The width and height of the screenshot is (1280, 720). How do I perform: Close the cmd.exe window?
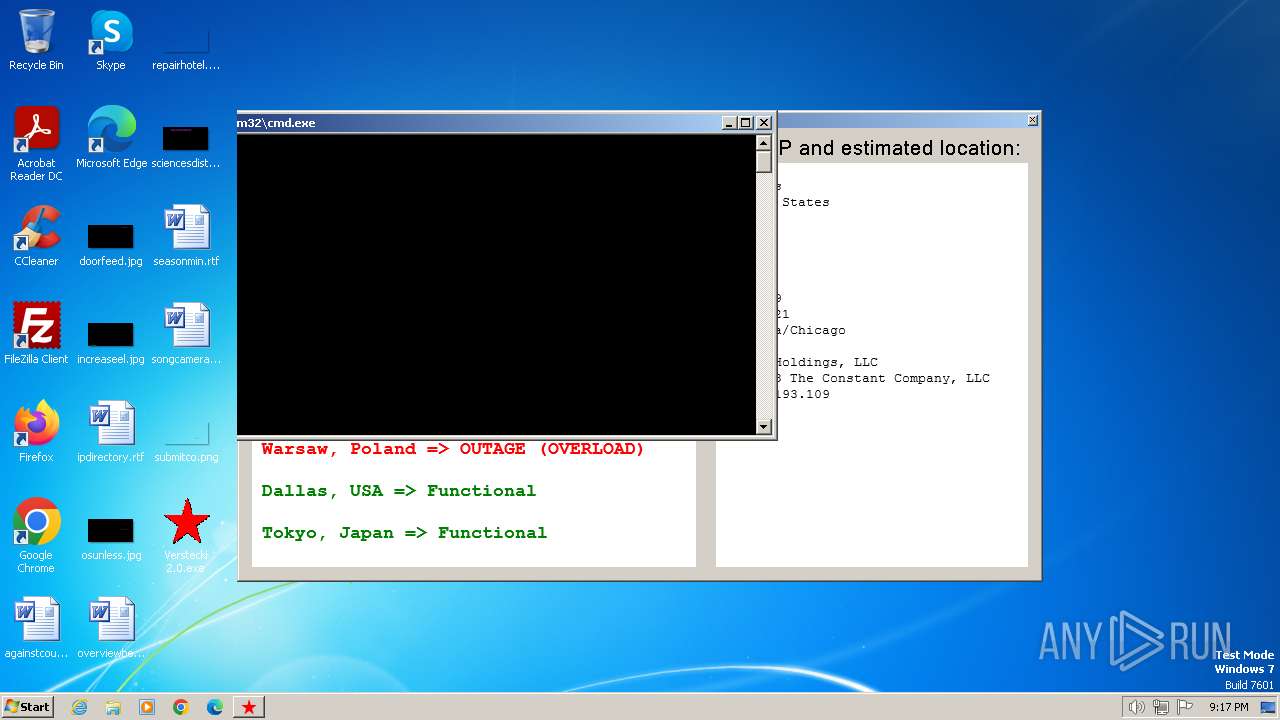click(x=764, y=123)
